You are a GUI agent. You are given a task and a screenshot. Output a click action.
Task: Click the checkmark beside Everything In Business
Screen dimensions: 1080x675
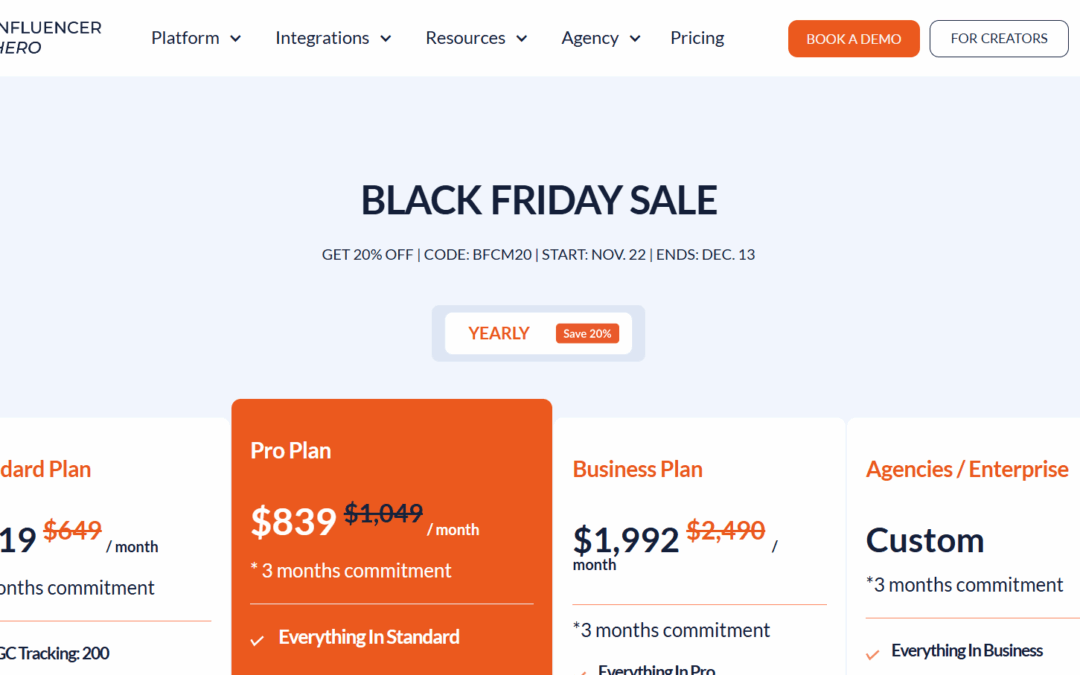click(x=872, y=653)
